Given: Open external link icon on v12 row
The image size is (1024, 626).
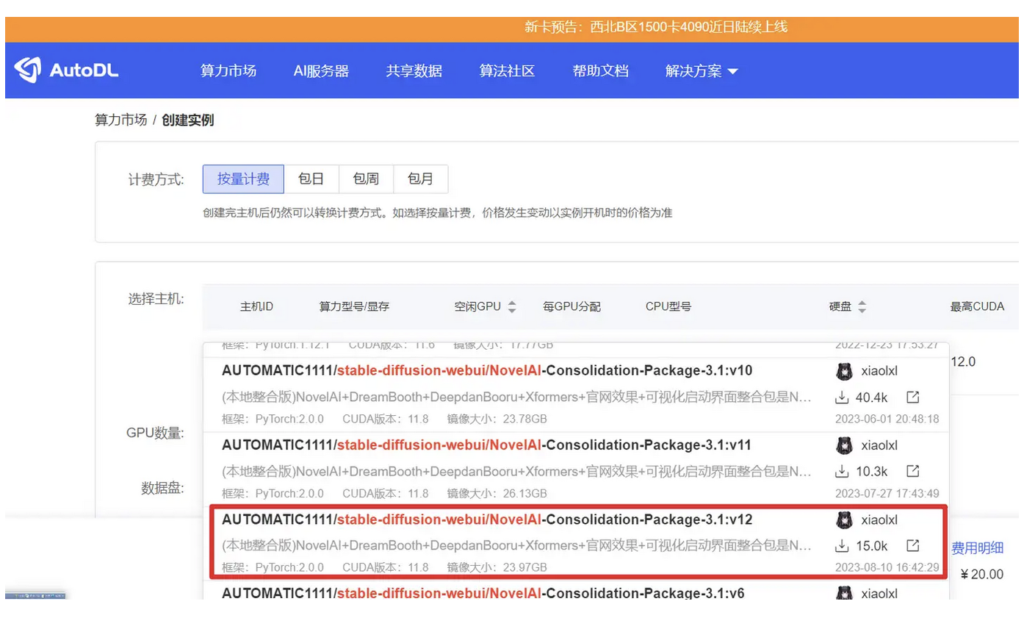Looking at the screenshot, I should pyautogui.click(x=912, y=545).
